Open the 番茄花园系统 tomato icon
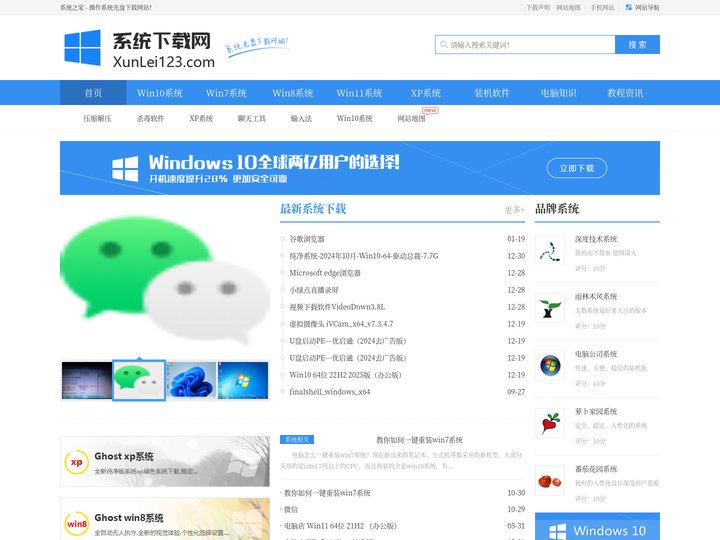 click(550, 480)
